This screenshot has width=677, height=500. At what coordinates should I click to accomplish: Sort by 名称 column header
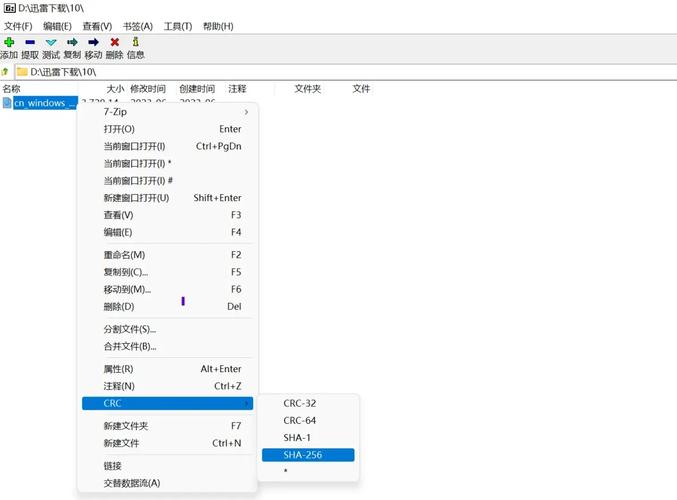12,89
